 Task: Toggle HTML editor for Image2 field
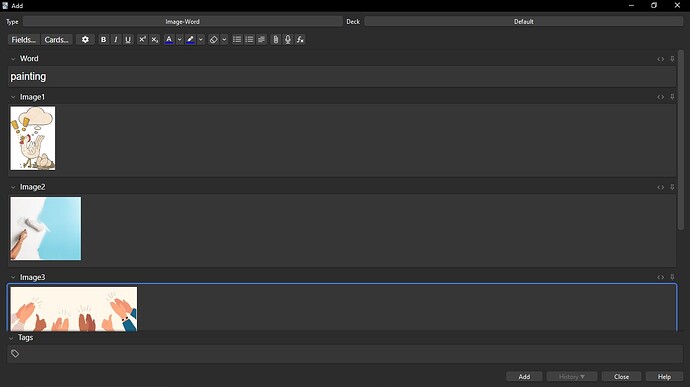pos(661,187)
